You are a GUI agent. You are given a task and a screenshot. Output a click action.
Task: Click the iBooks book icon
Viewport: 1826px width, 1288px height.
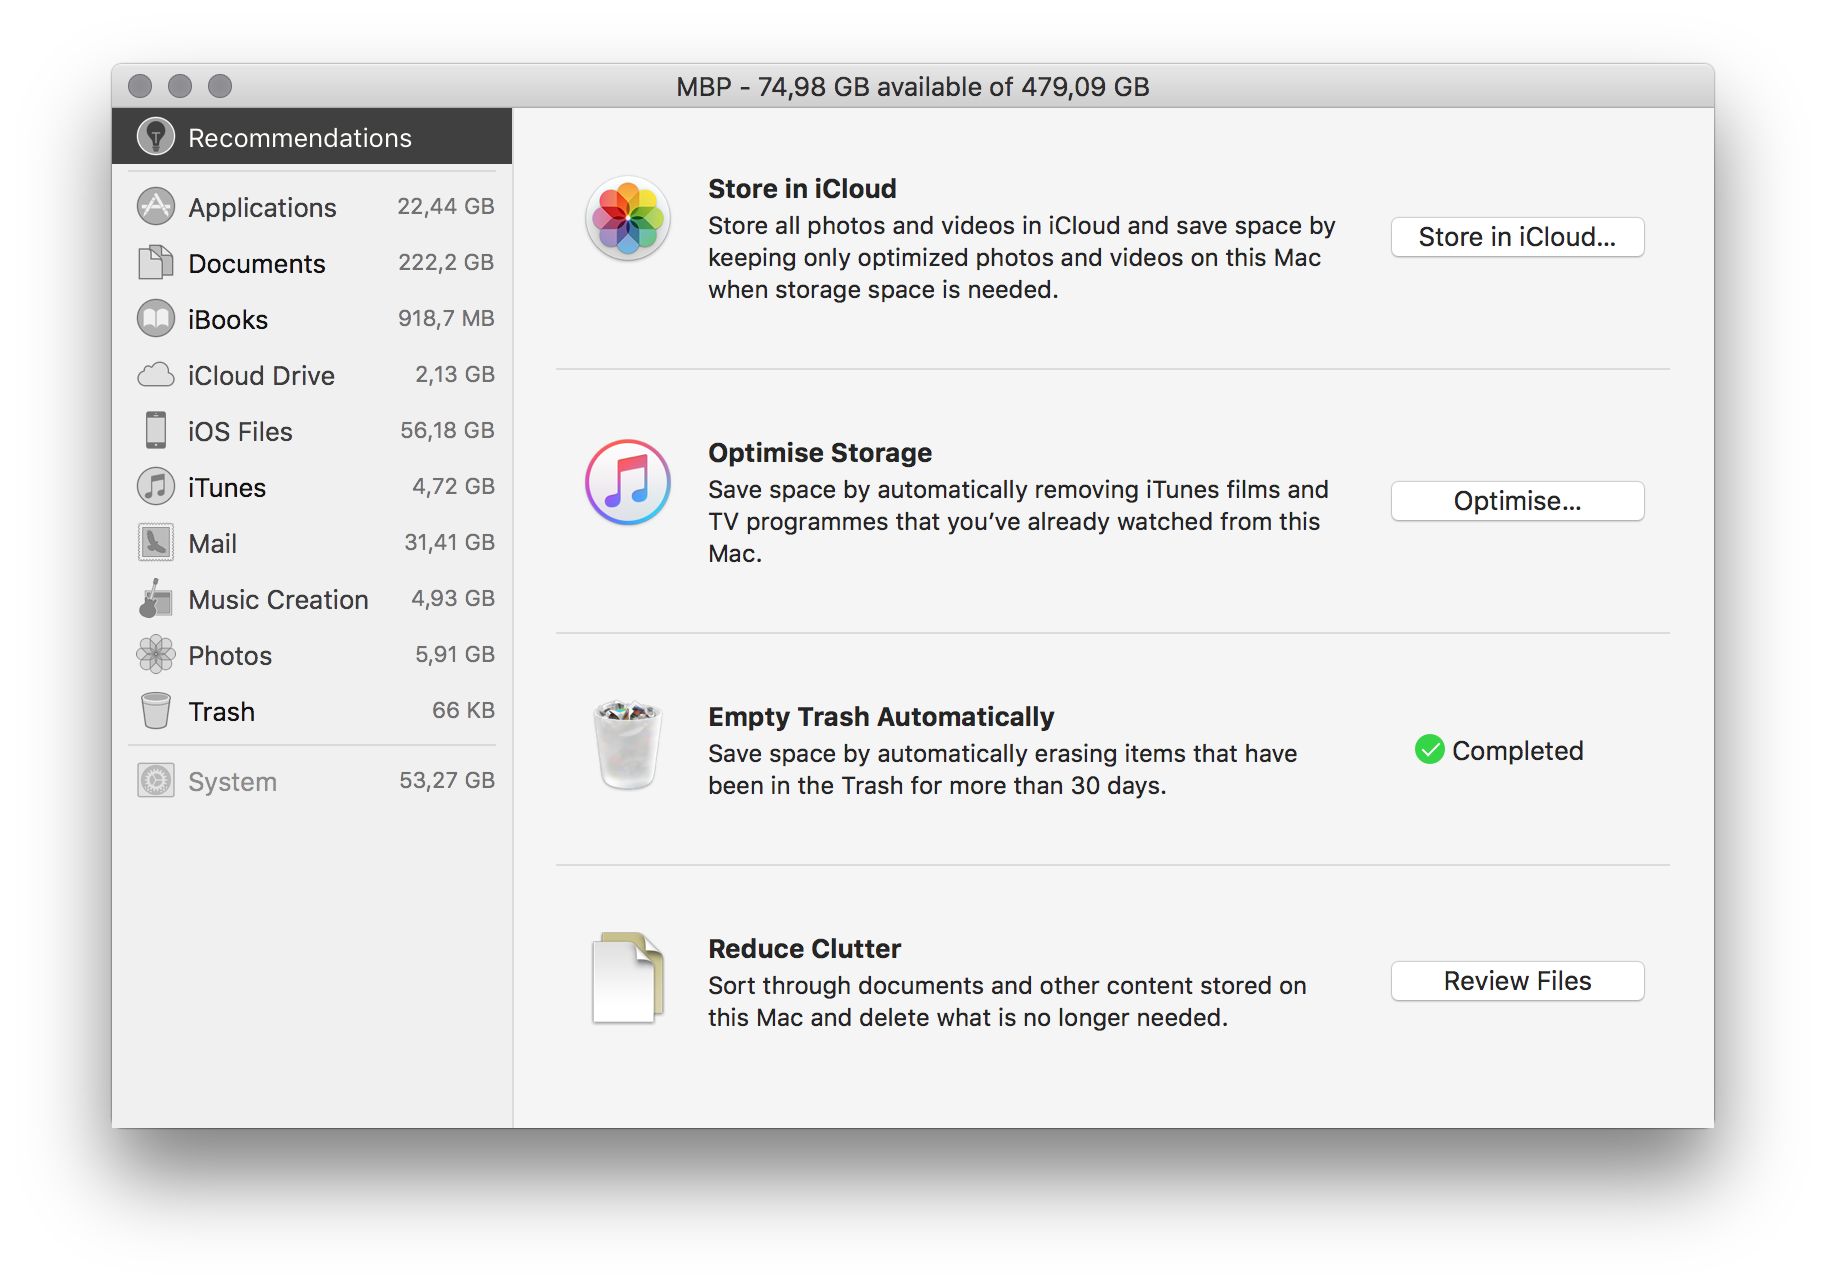point(156,318)
